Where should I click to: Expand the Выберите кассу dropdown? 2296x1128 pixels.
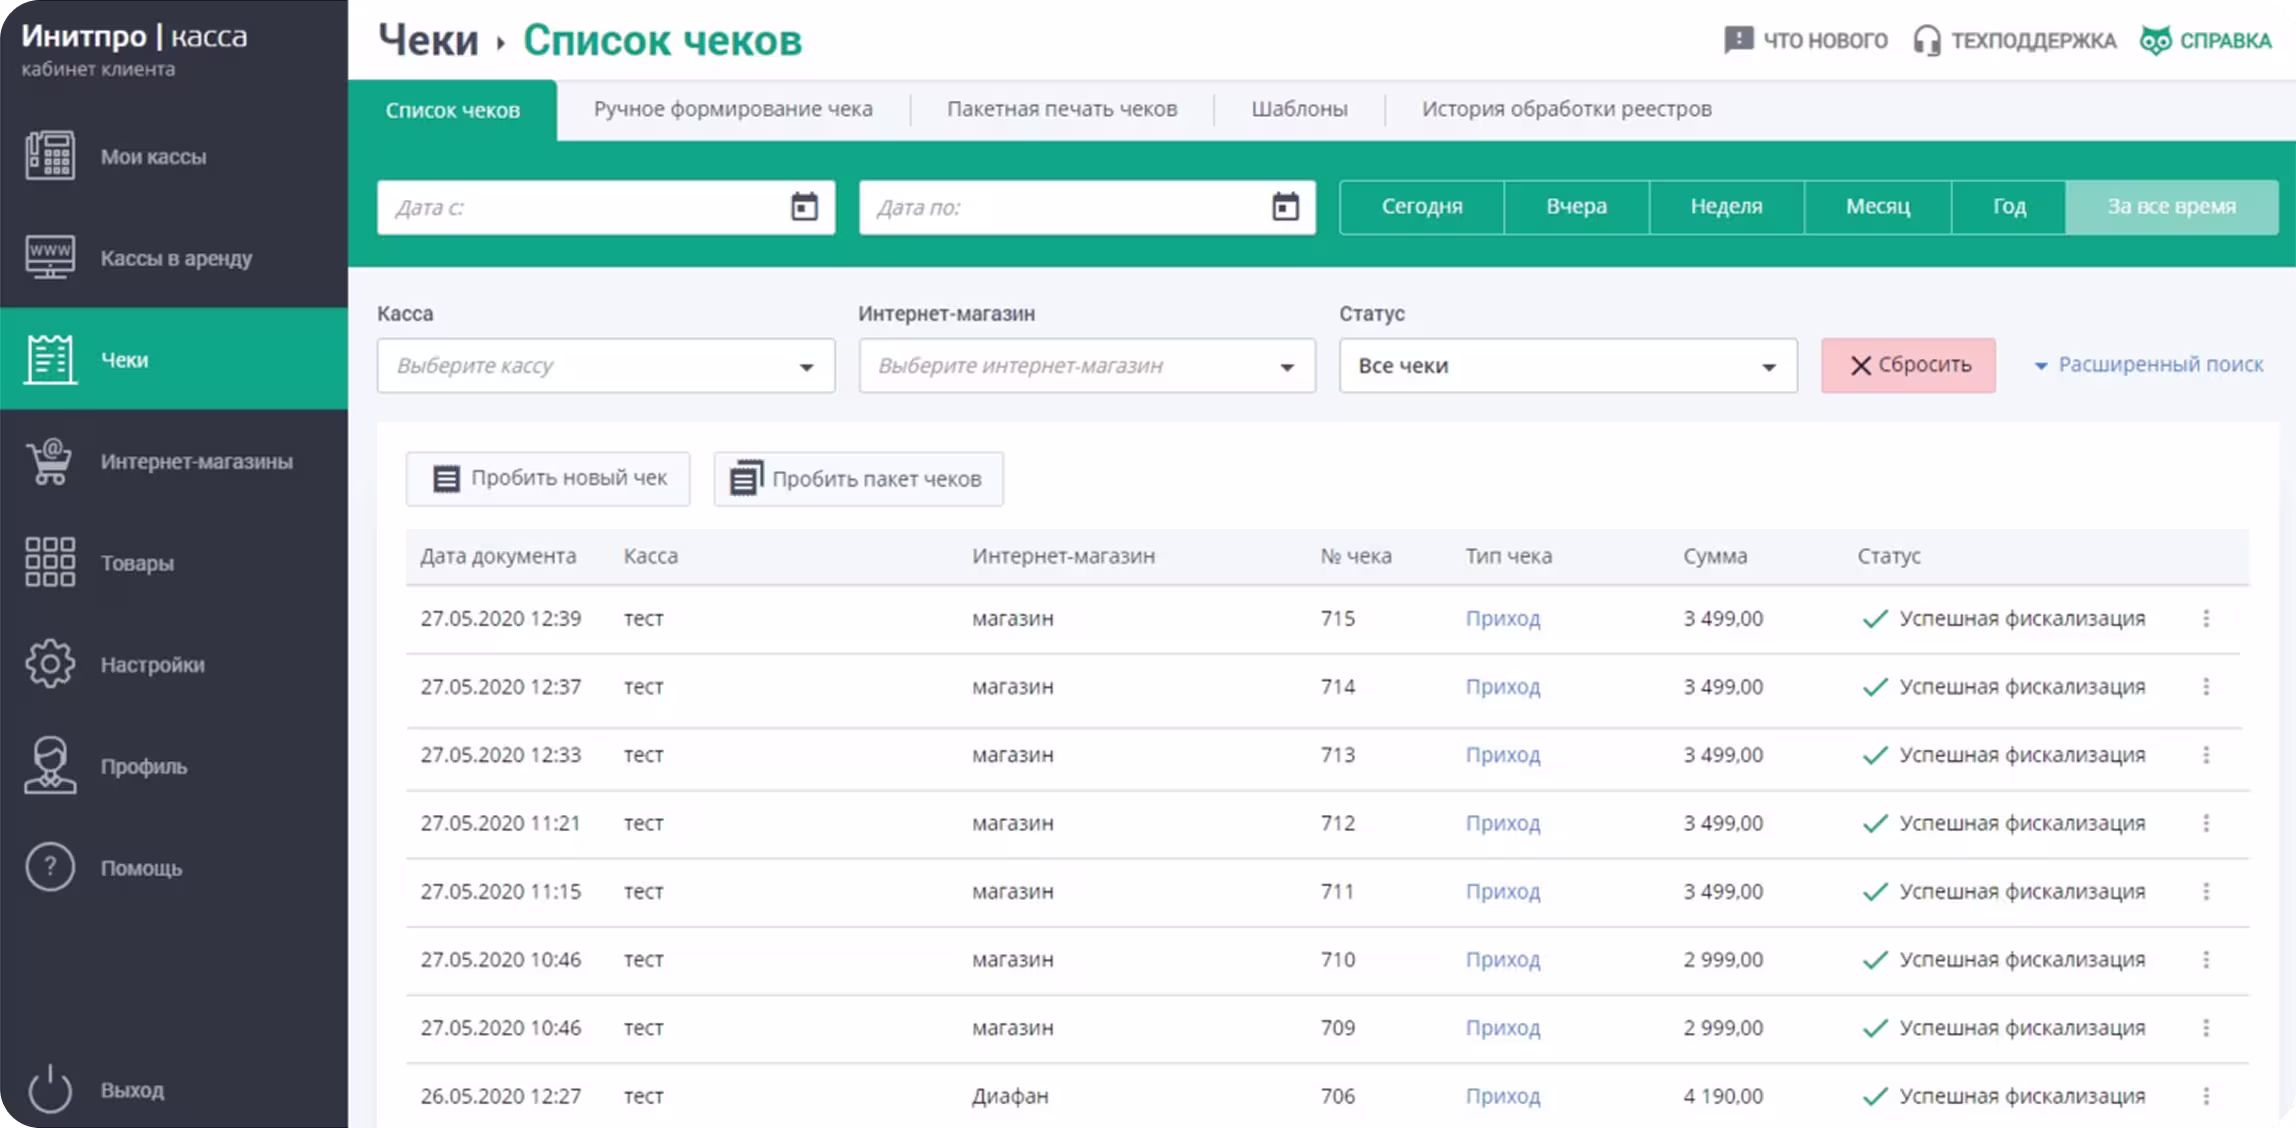(x=605, y=366)
